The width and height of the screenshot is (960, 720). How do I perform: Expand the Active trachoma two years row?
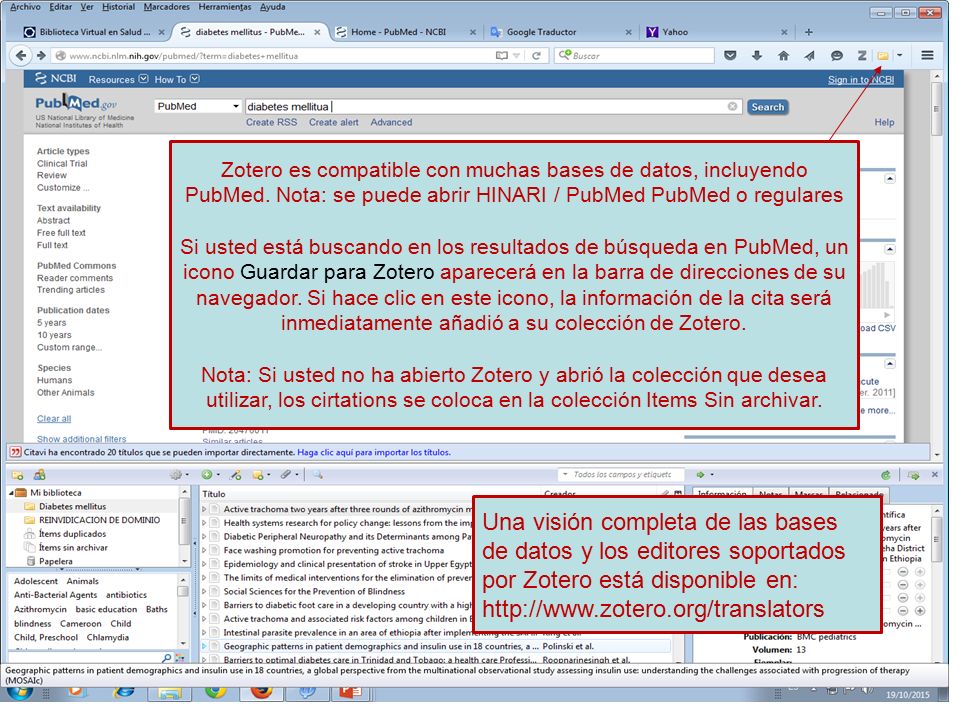(x=204, y=509)
